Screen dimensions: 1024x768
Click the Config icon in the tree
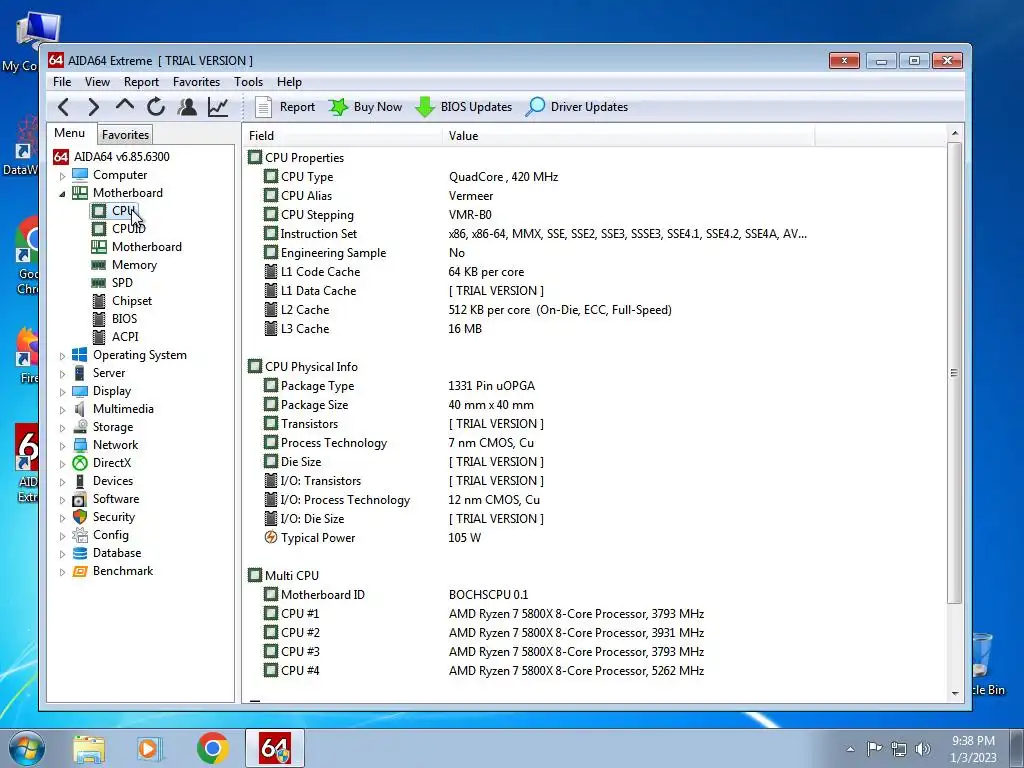[x=80, y=535]
